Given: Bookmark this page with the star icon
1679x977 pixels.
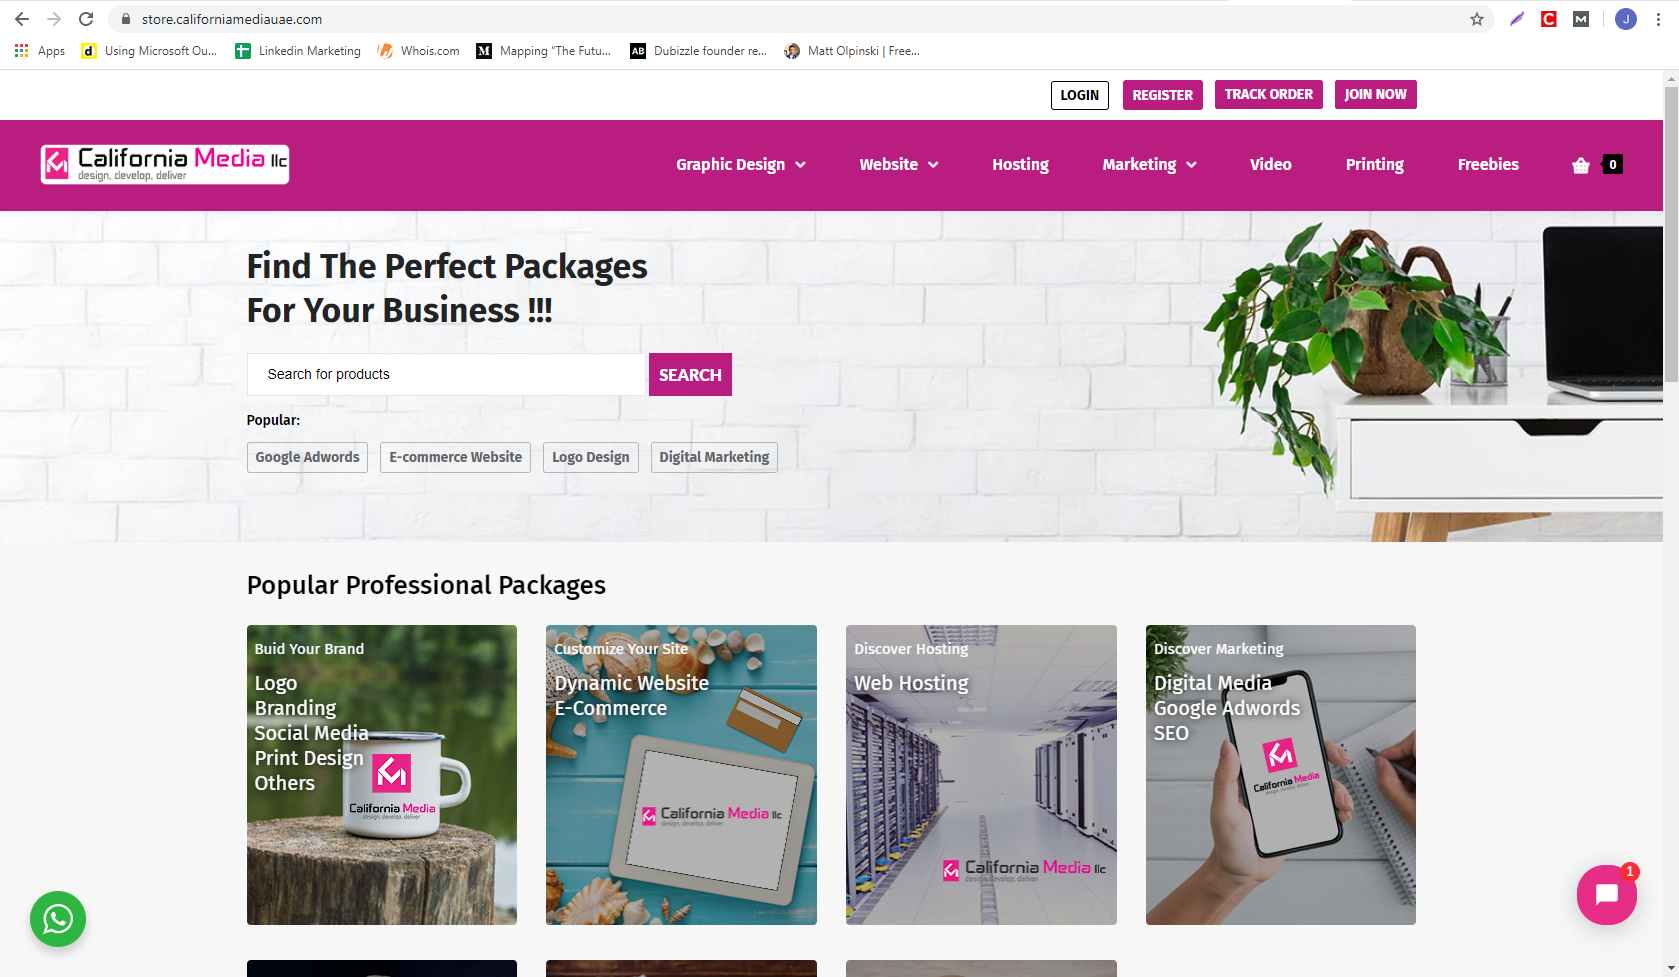Looking at the screenshot, I should [x=1477, y=19].
